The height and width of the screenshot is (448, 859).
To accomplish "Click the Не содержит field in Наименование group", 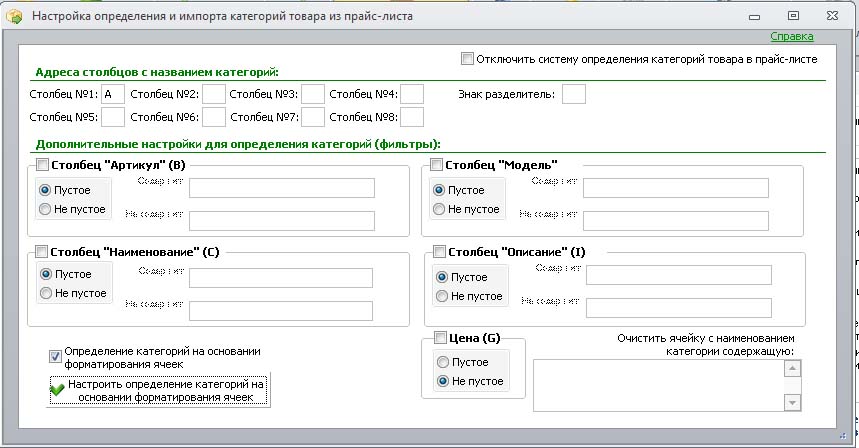I will [280, 311].
